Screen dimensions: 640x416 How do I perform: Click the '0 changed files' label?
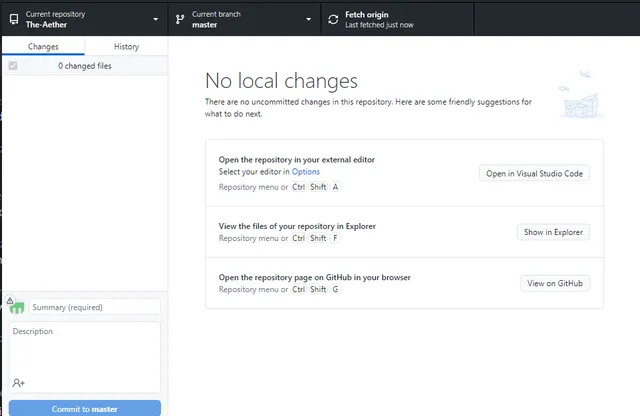[x=84, y=66]
